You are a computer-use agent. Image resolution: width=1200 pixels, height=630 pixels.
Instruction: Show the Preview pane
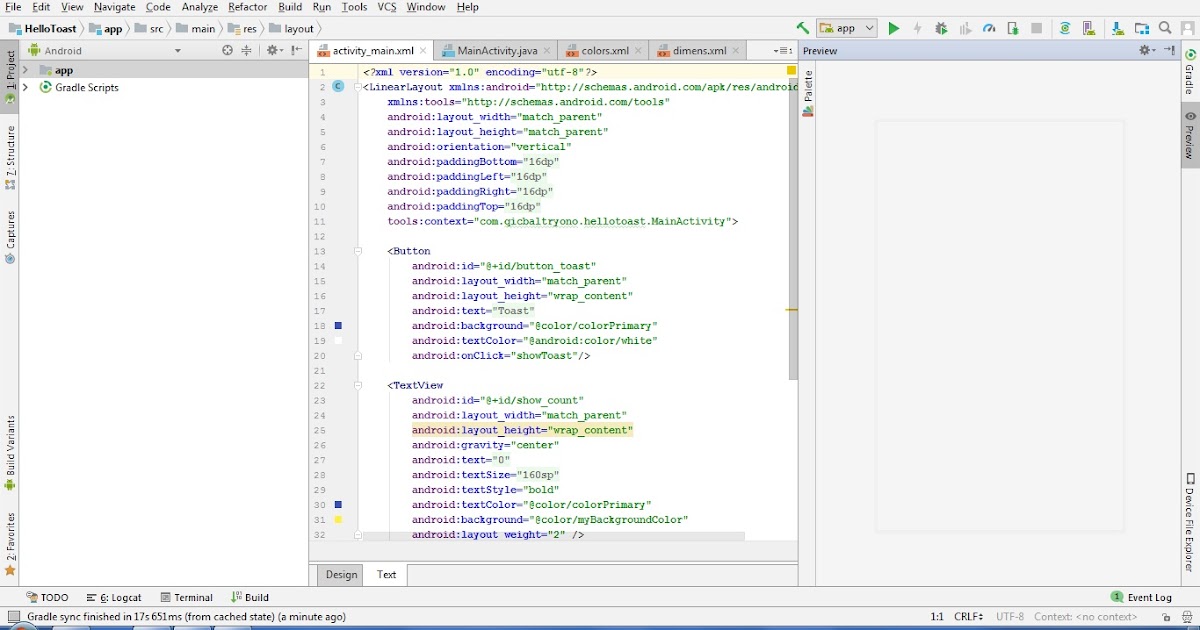click(1190, 133)
